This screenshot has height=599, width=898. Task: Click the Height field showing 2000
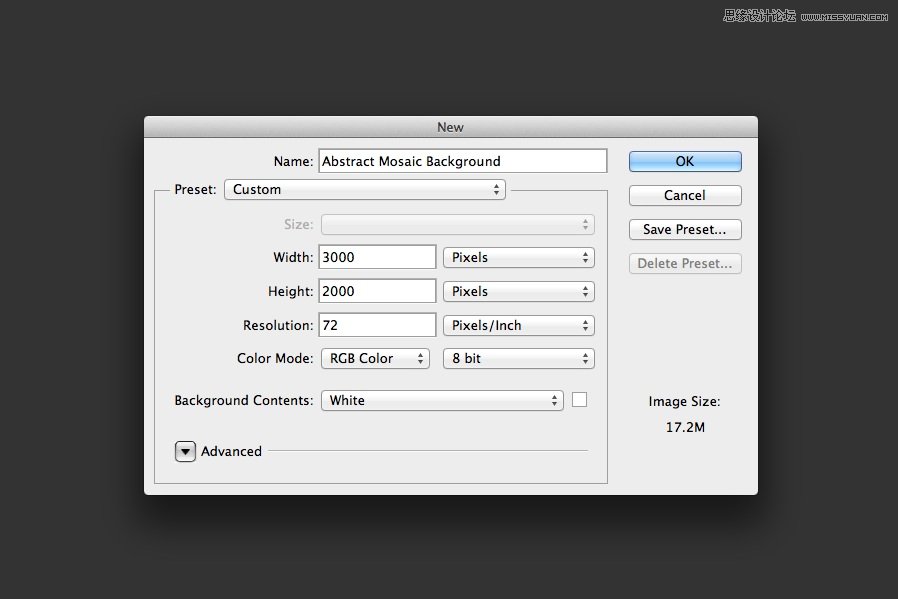pyautogui.click(x=377, y=291)
